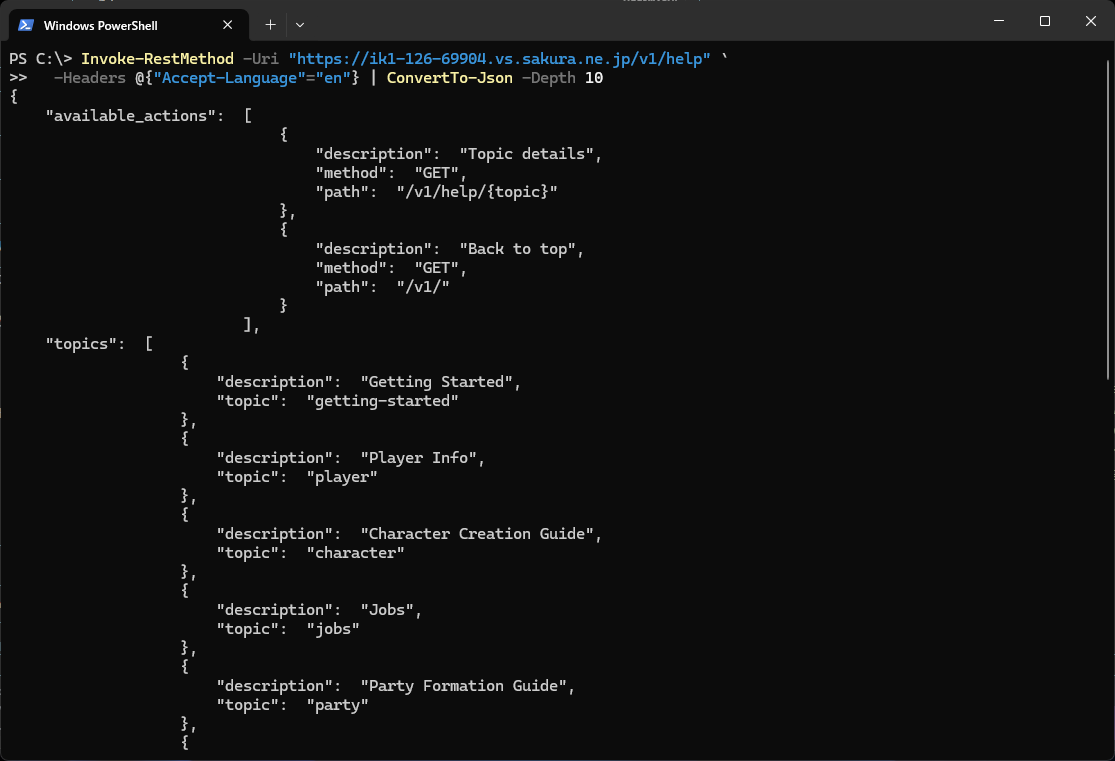Viewport: 1115px width, 761px height.
Task: Minimize the terminal window
Action: click(998, 21)
